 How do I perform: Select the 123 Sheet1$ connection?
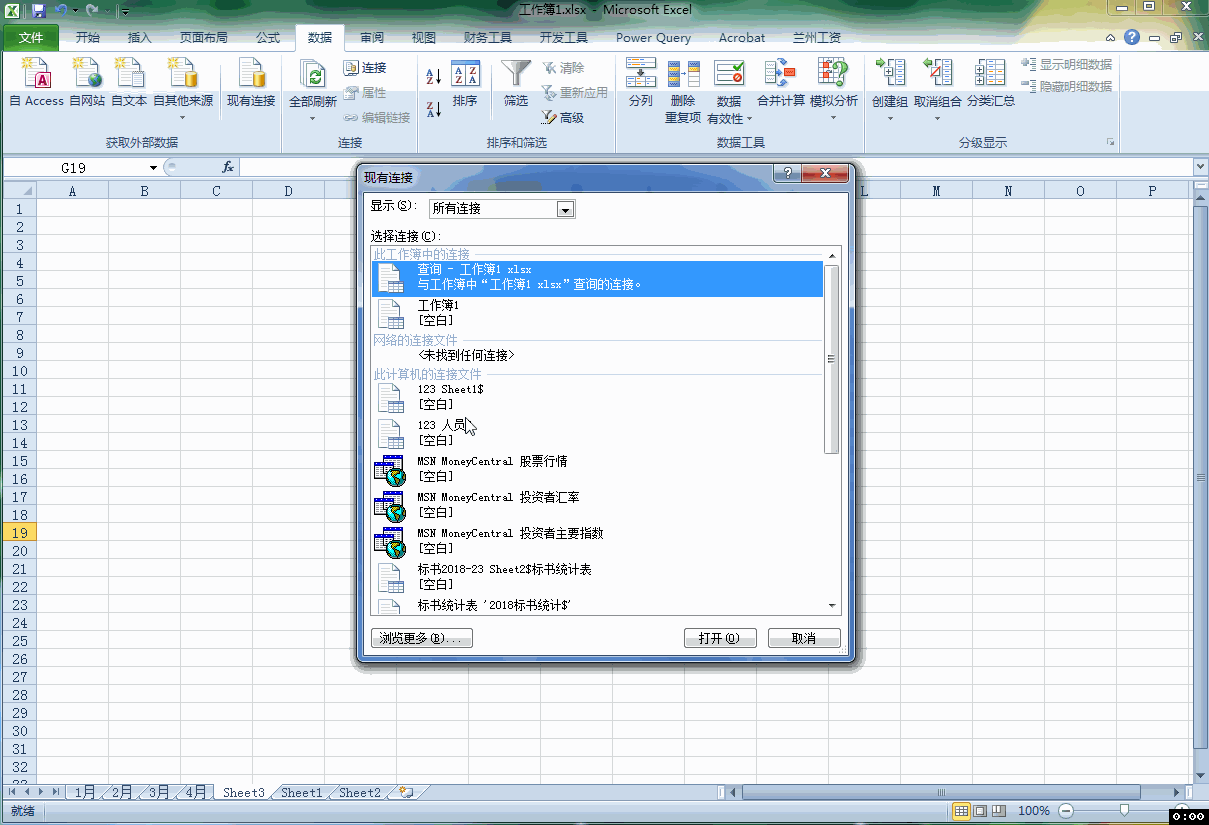[x=597, y=397]
